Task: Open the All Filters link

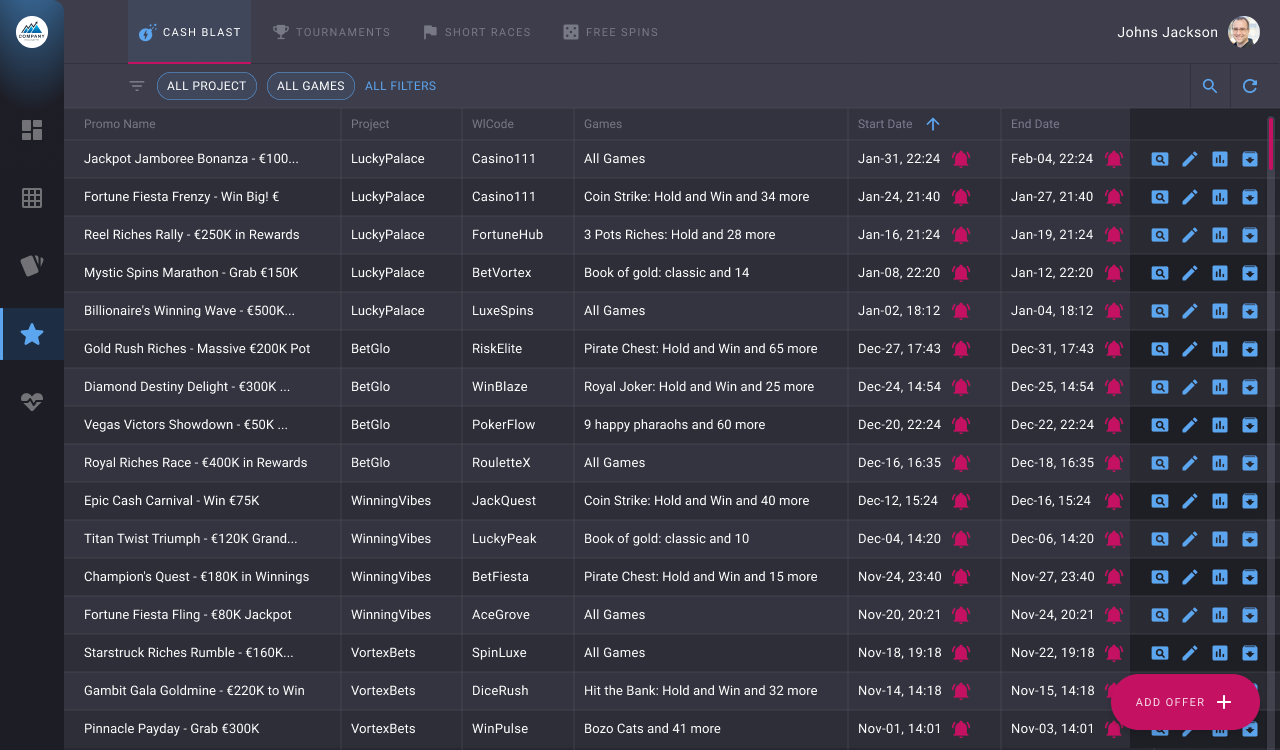Action: point(400,86)
